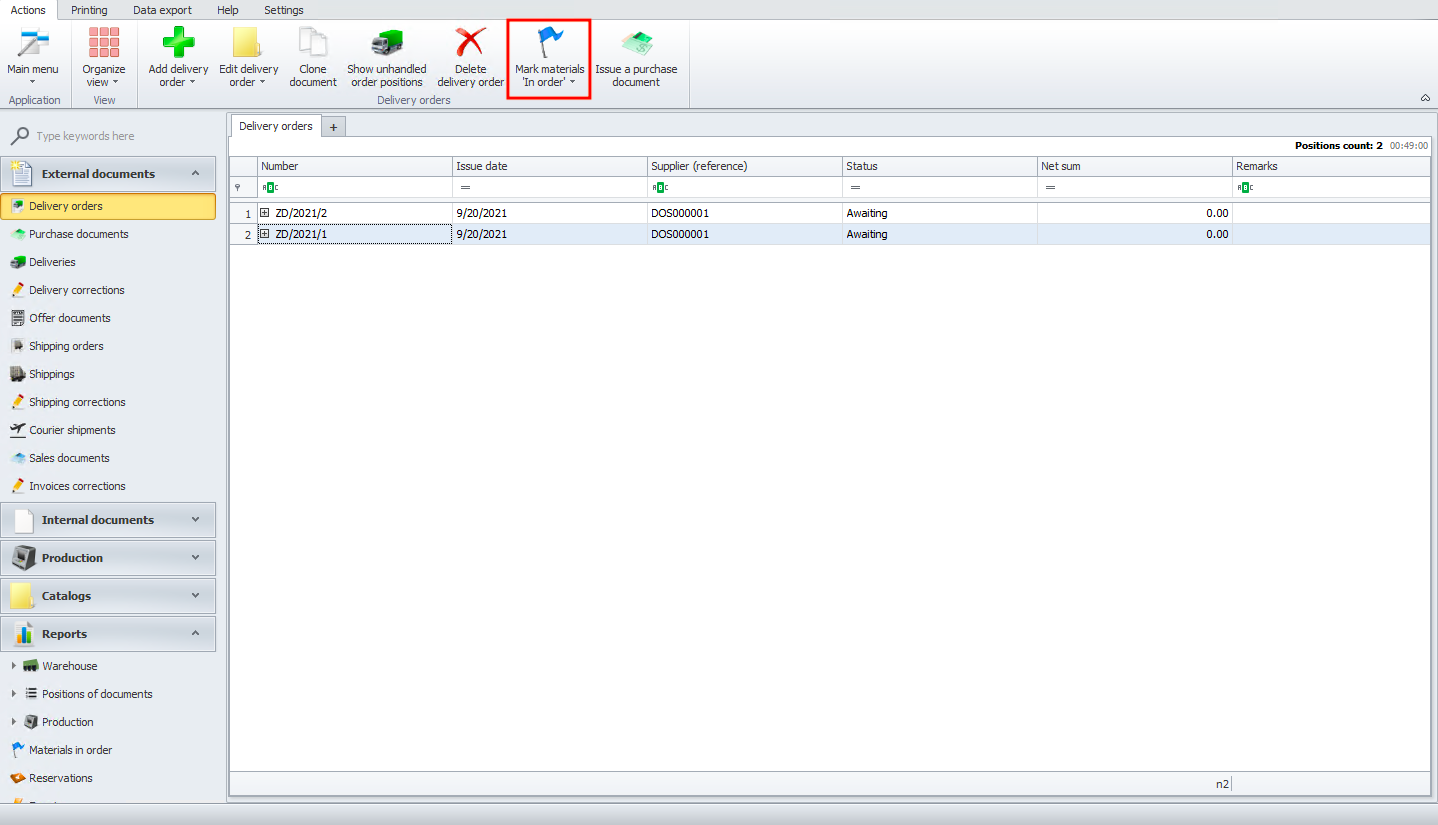This screenshot has width=1438, height=825.
Task: Sort by Number column header
Action: pyautogui.click(x=355, y=166)
